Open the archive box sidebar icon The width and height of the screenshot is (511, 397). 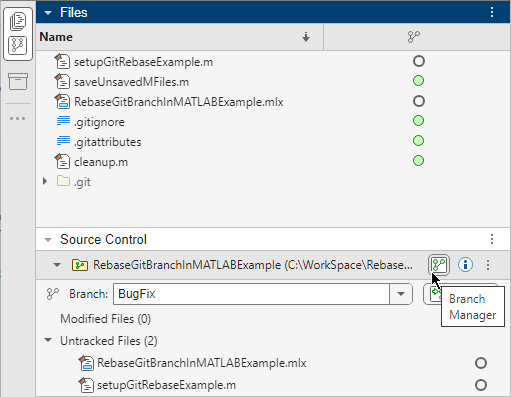tap(18, 81)
